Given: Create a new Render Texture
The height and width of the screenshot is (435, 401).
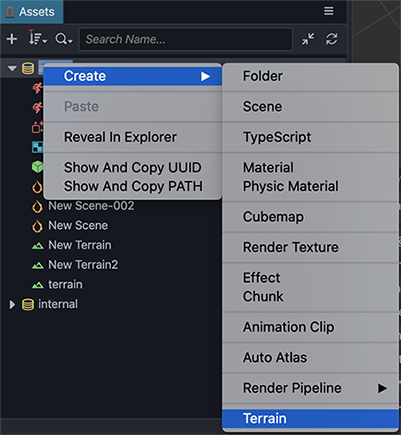Looking at the screenshot, I should click(x=310, y=247).
